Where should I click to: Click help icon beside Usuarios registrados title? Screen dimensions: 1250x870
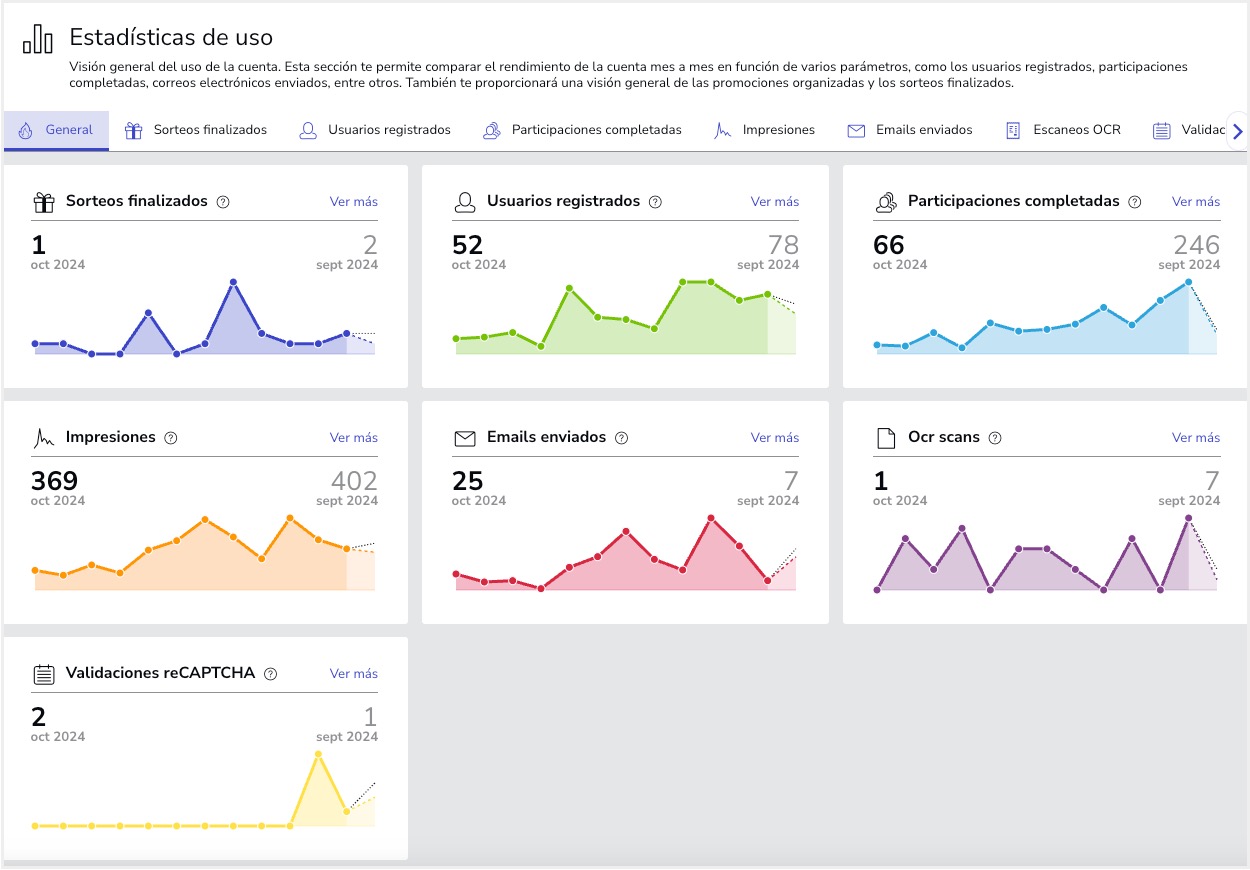point(655,202)
